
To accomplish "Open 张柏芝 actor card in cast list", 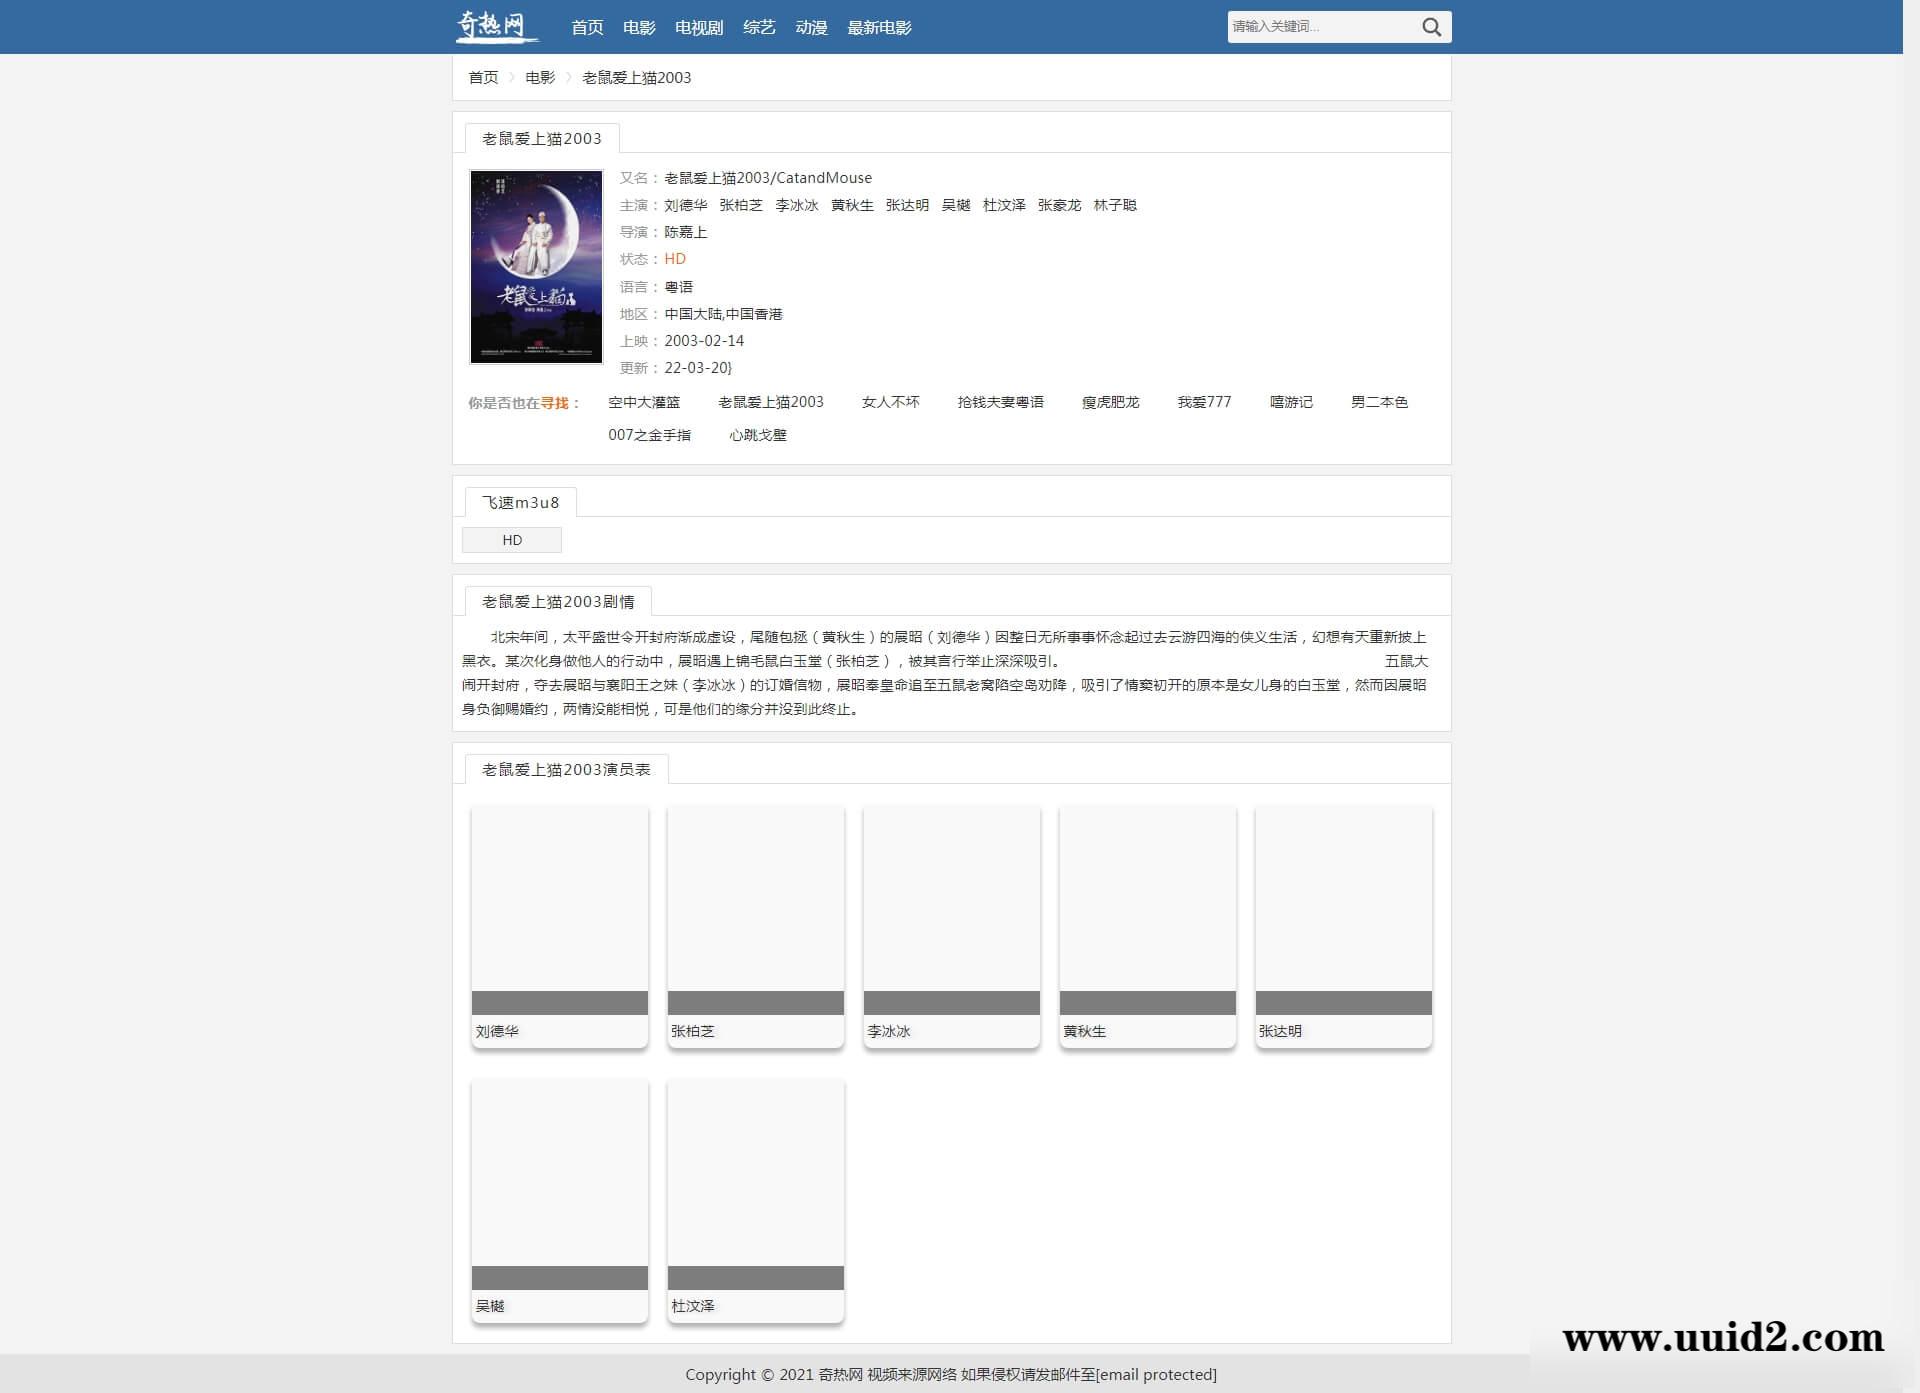I will click(755, 930).
